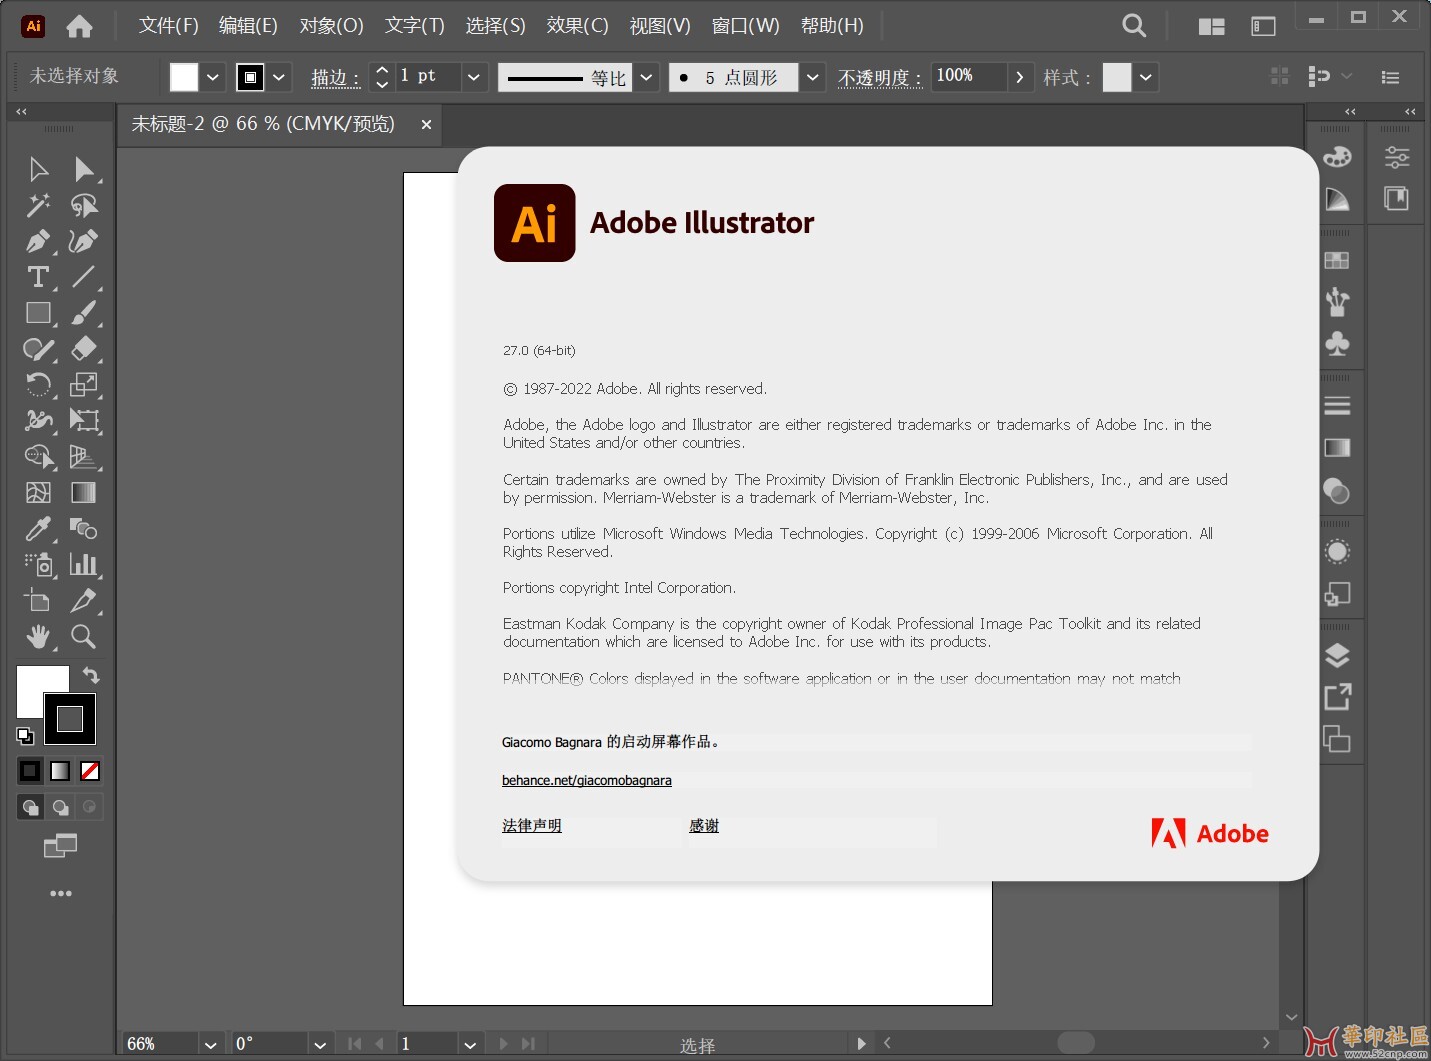Reset to default fill and stroke
This screenshot has height=1061, width=1431.
(x=25, y=736)
